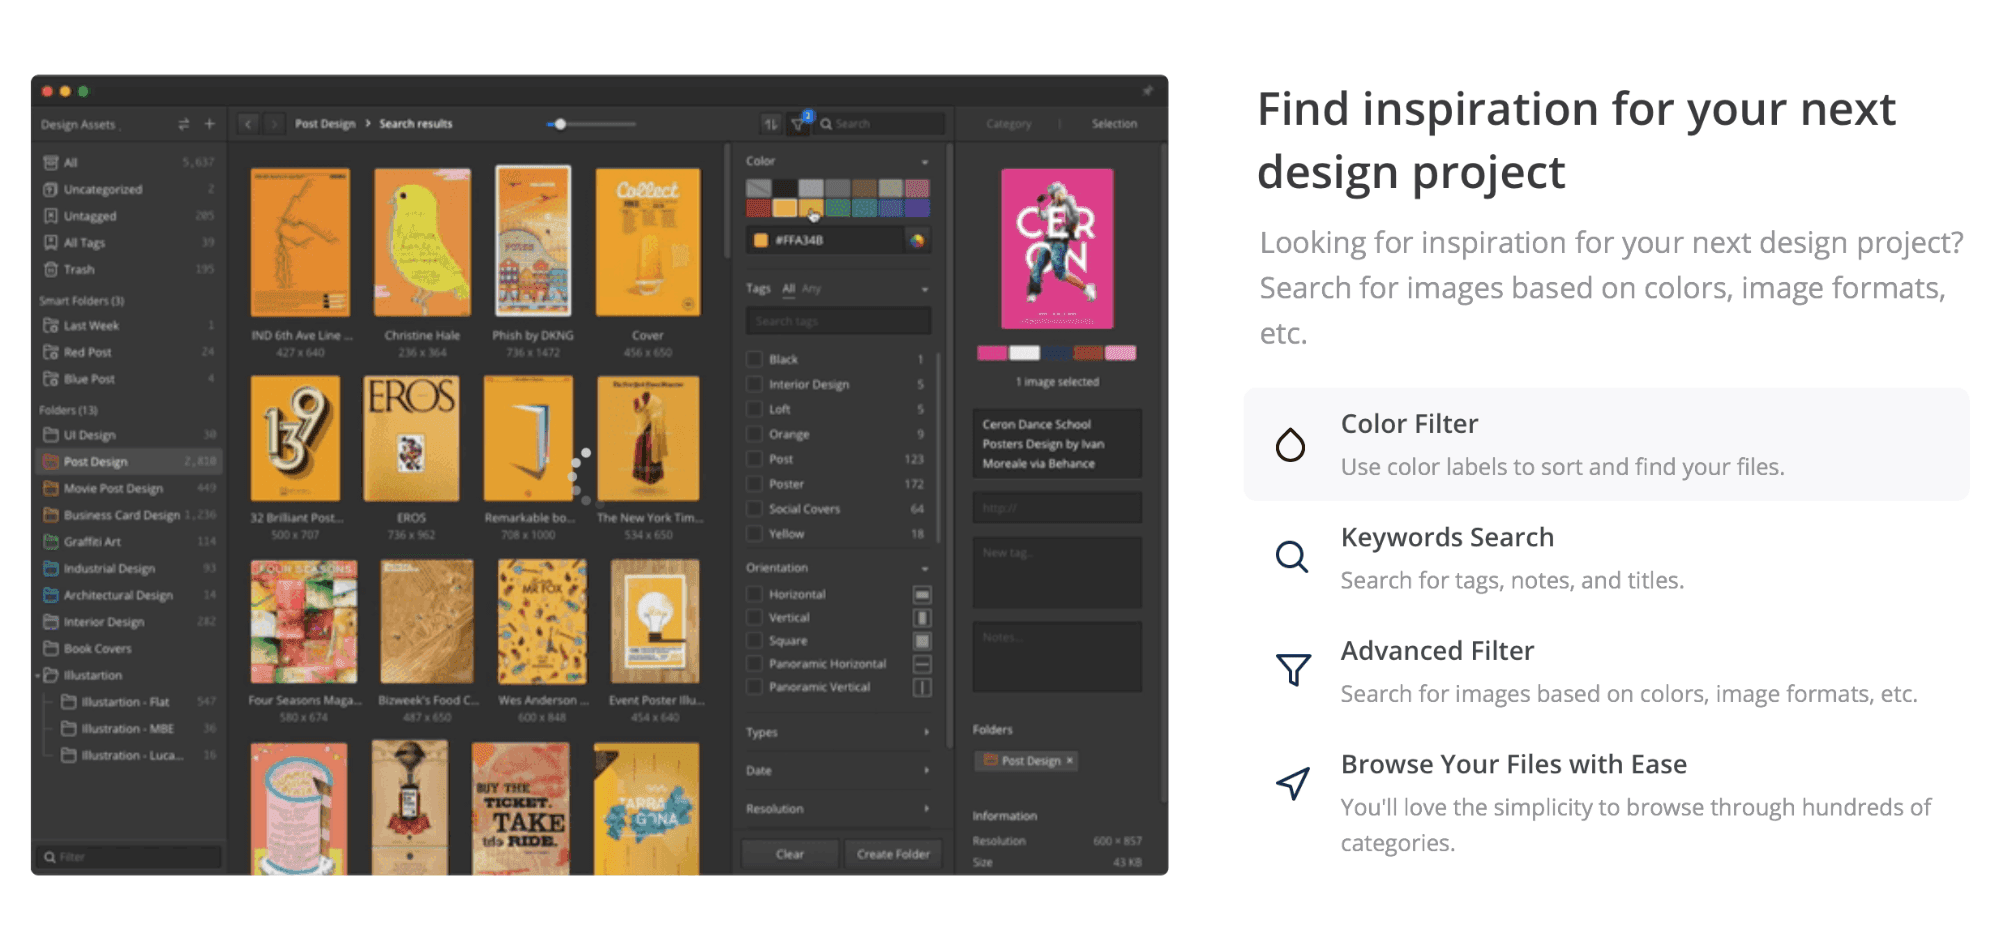The width and height of the screenshot is (1999, 934).
Task: Click the sort order icon in toolbar
Action: coord(771,124)
